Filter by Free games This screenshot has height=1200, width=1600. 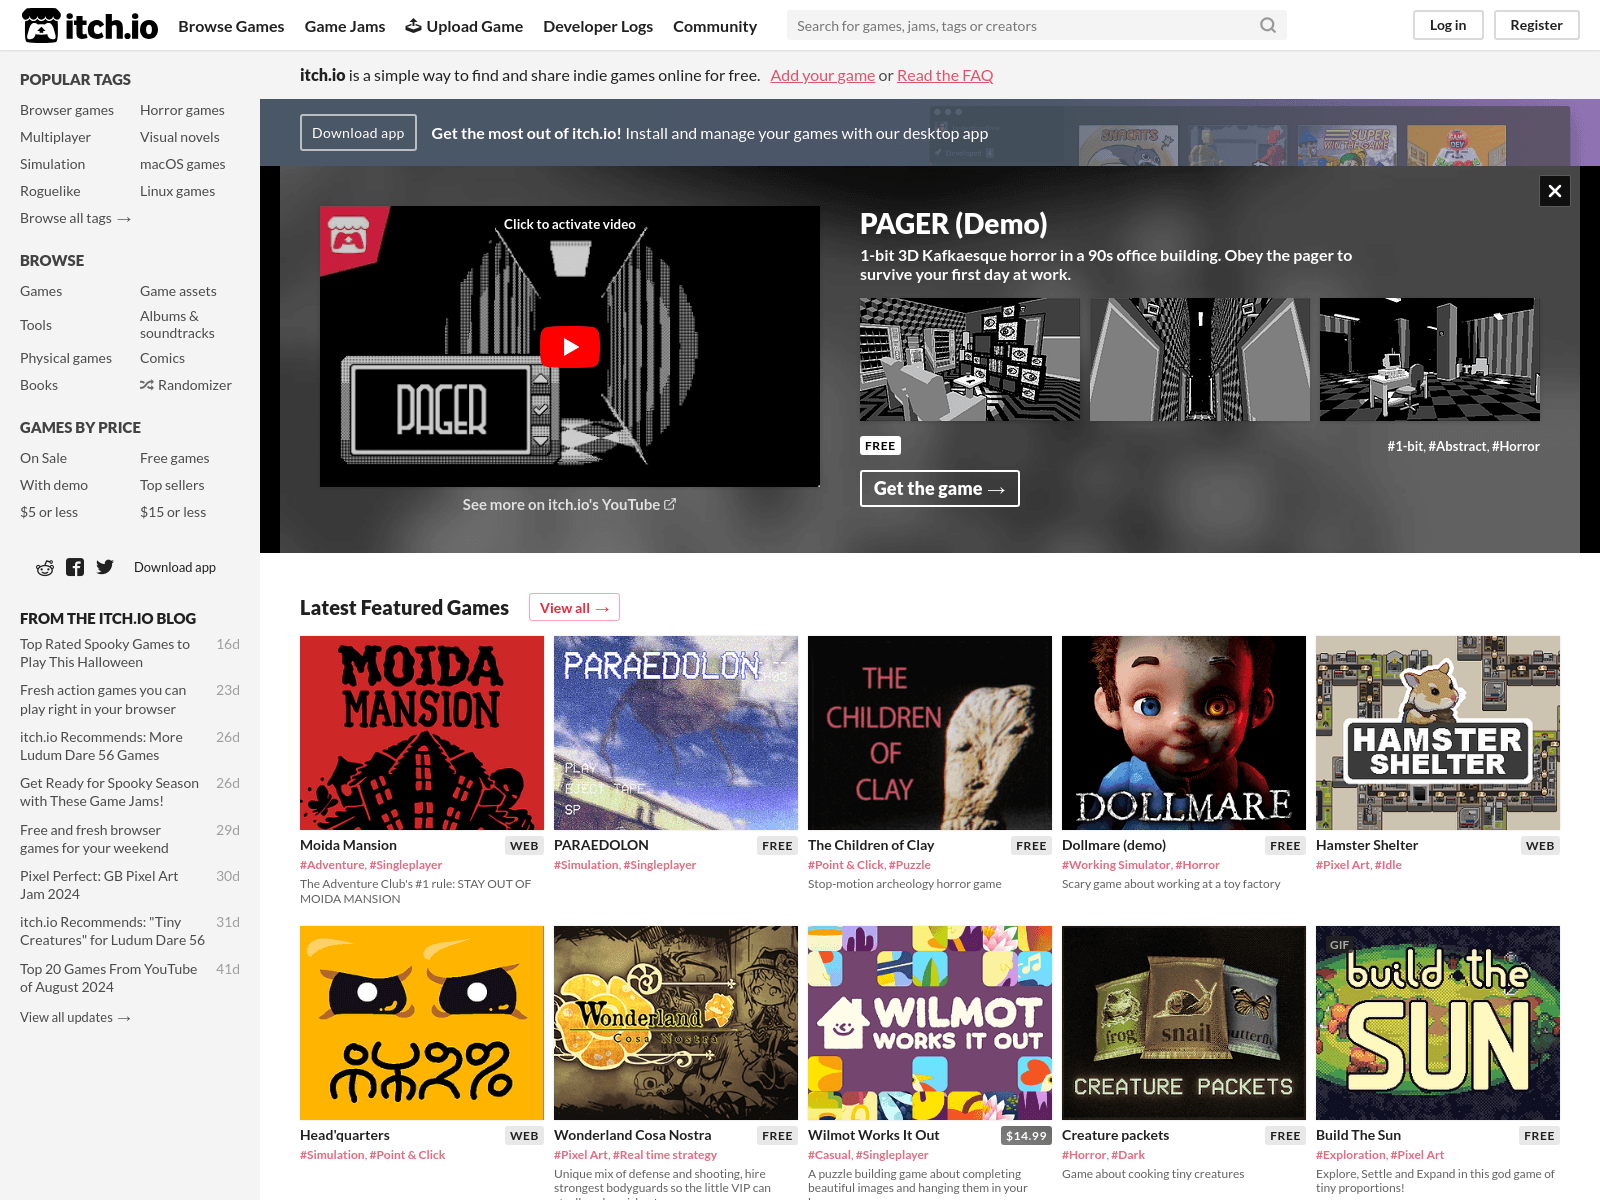(175, 458)
